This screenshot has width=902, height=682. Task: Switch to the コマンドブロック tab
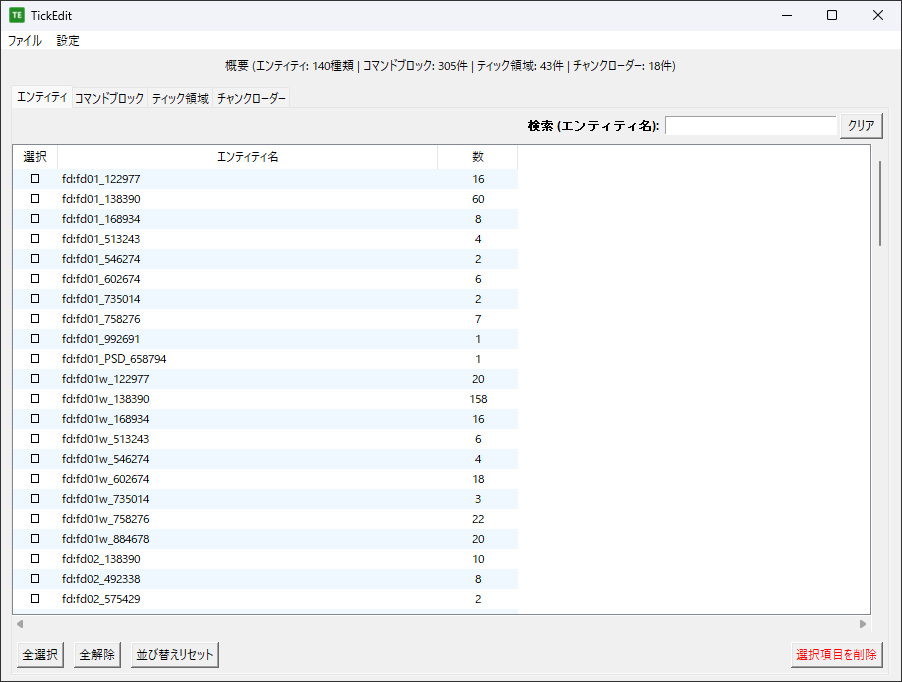[109, 98]
